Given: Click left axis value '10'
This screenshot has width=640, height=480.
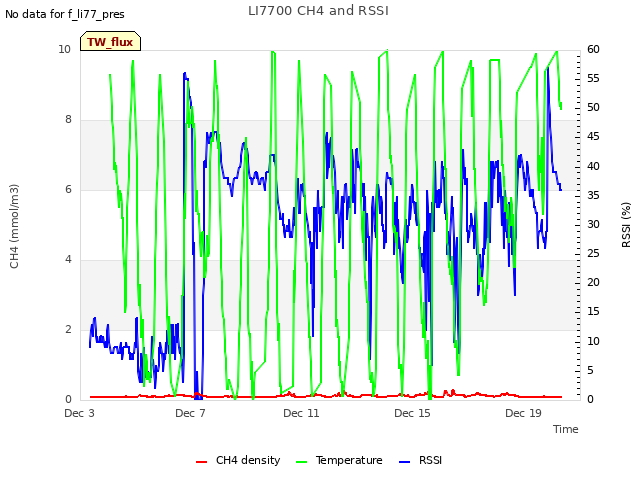Looking at the screenshot, I should click(x=64, y=50).
